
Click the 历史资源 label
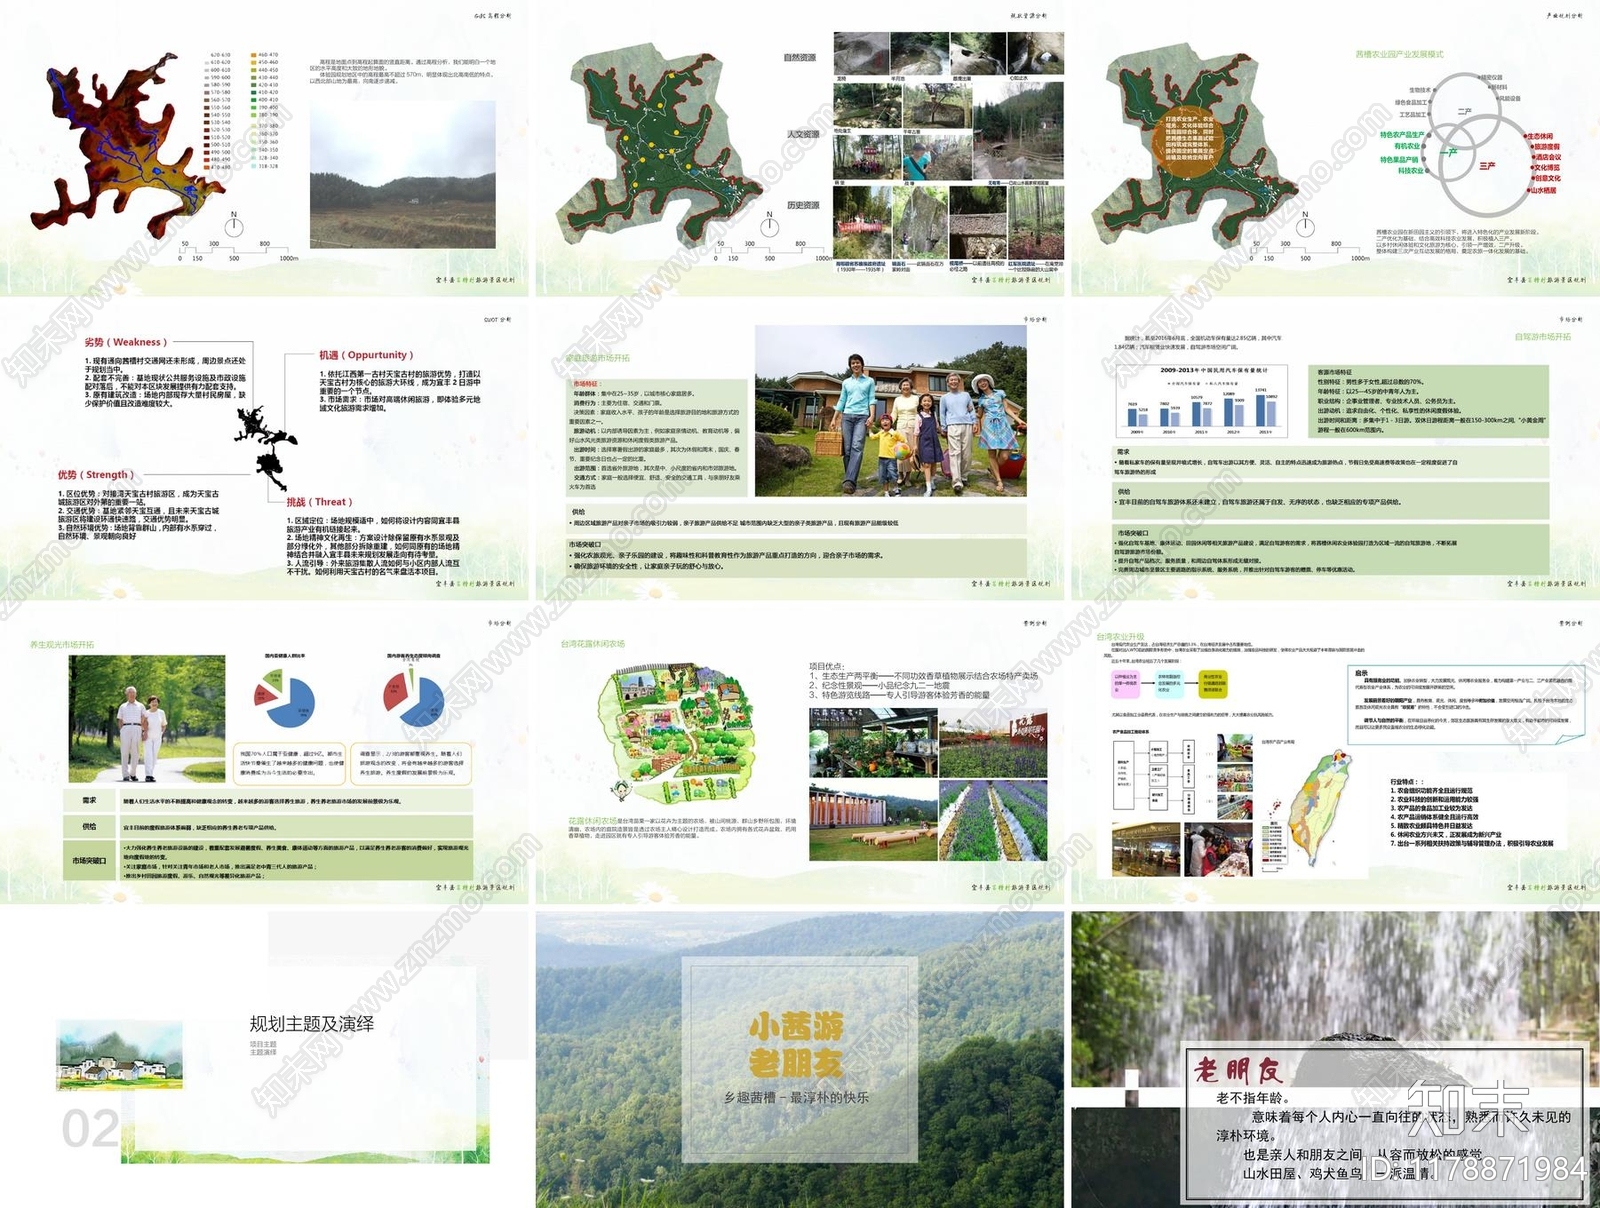tap(802, 205)
